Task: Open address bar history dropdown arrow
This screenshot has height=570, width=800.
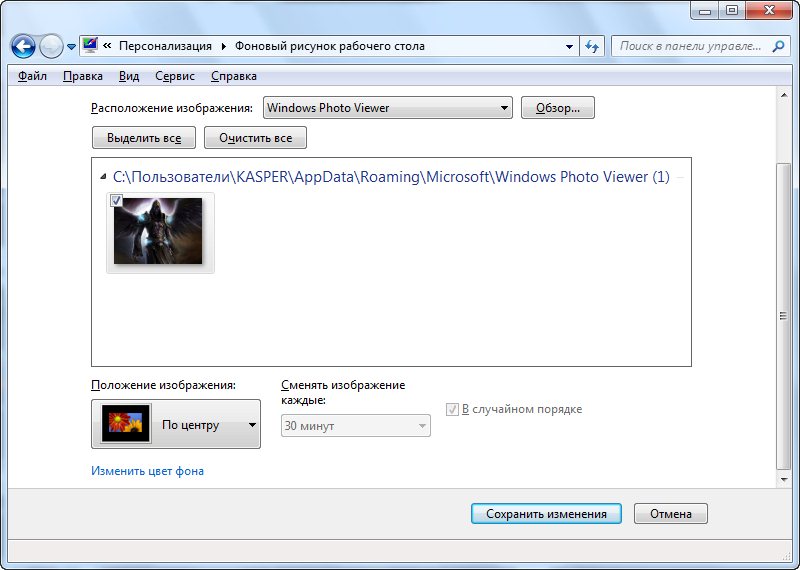Action: (569, 46)
